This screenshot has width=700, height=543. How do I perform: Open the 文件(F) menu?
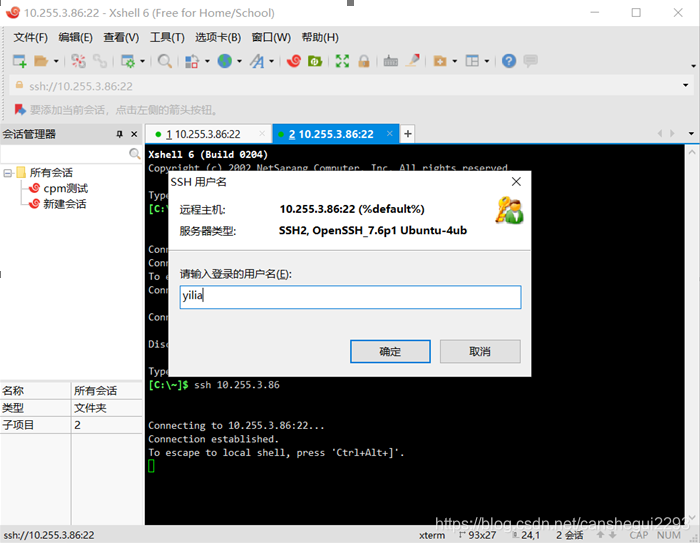point(30,37)
